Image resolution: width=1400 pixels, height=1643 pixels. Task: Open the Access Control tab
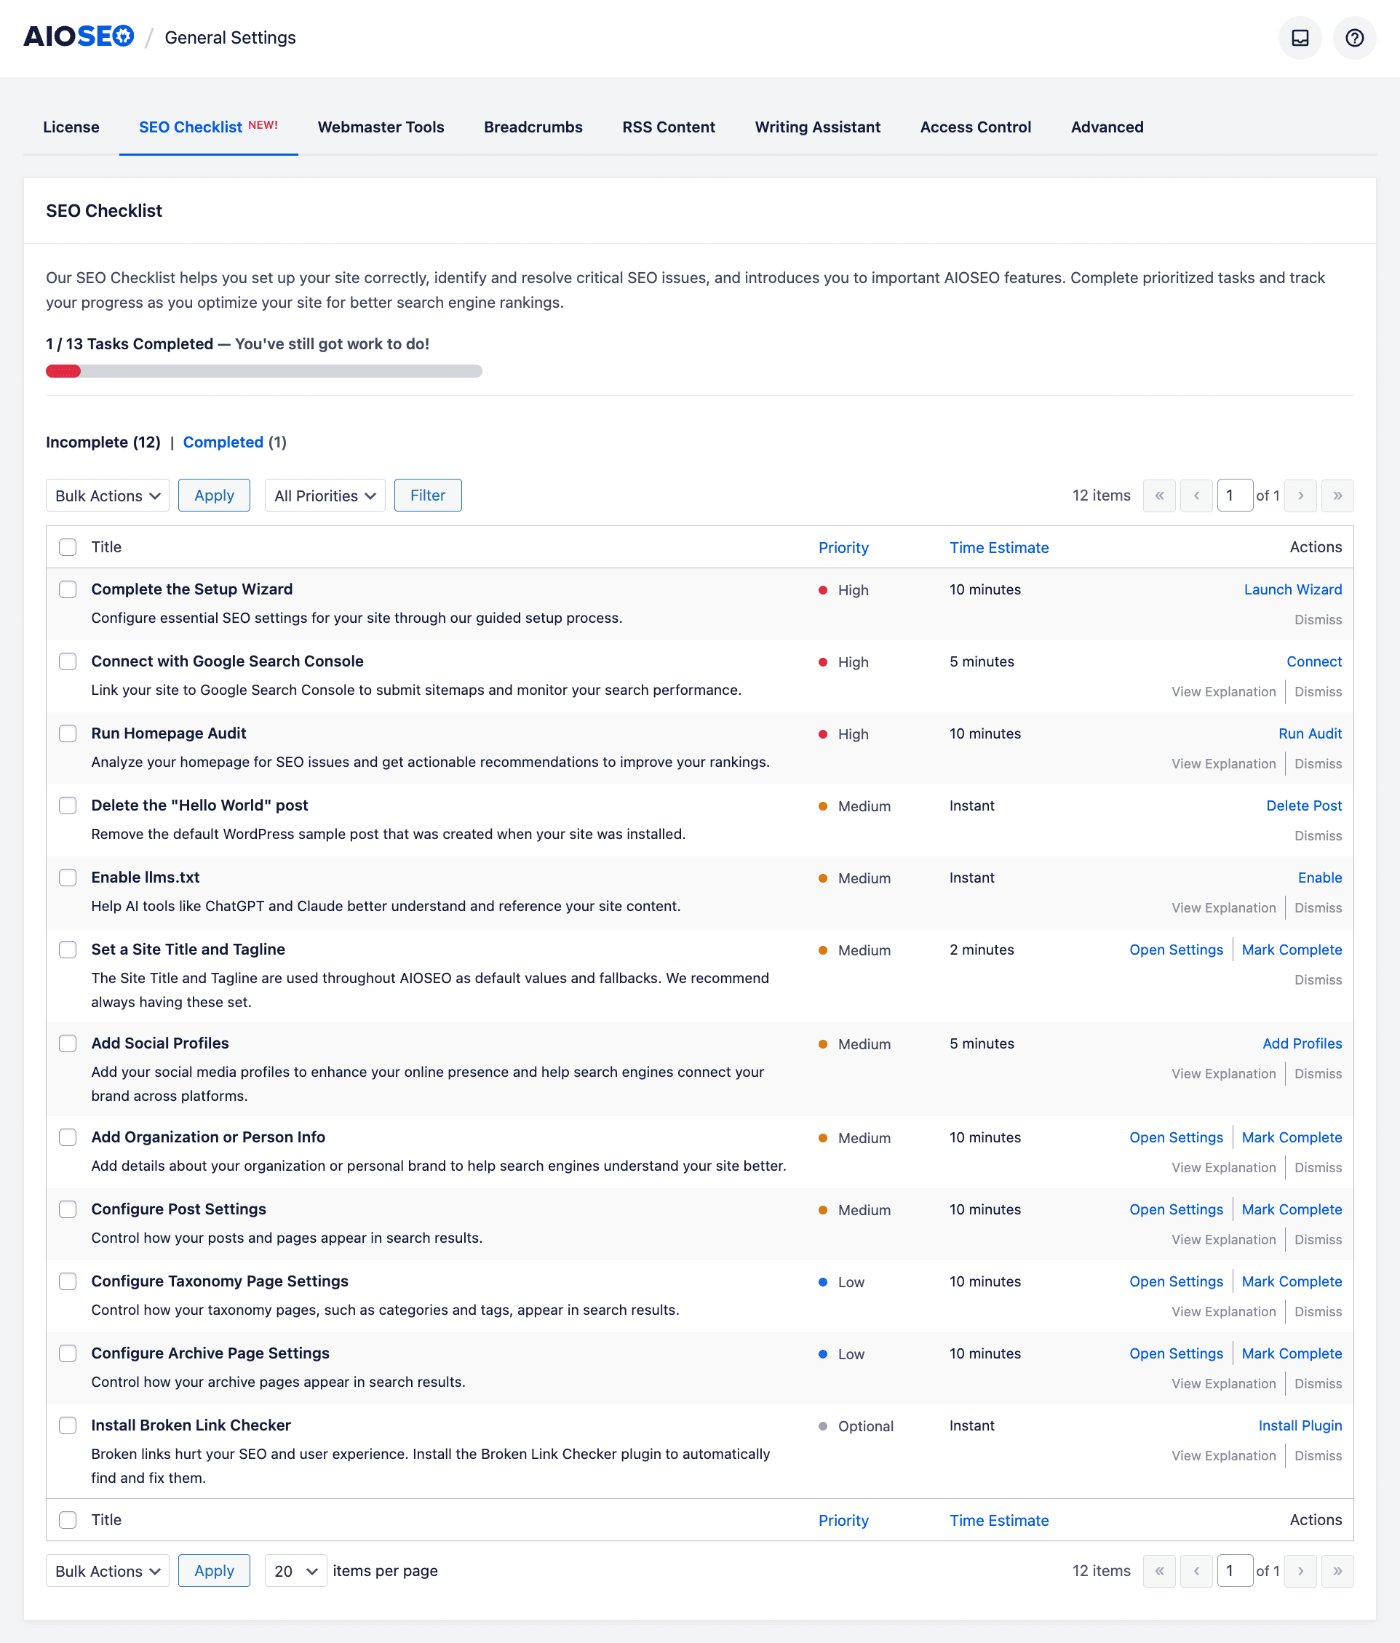pos(976,127)
